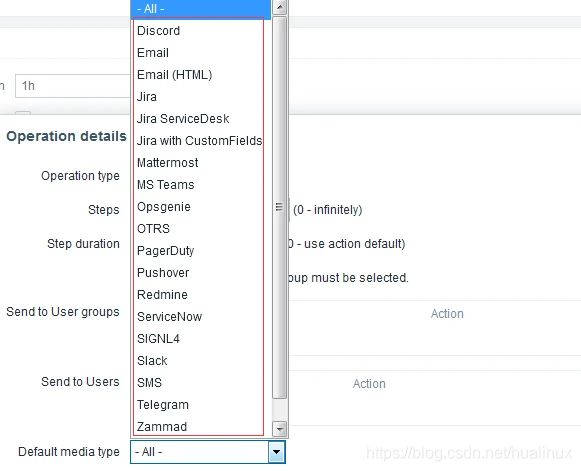Choose ServiceNow from the list
The image size is (581, 471).
[x=169, y=317]
